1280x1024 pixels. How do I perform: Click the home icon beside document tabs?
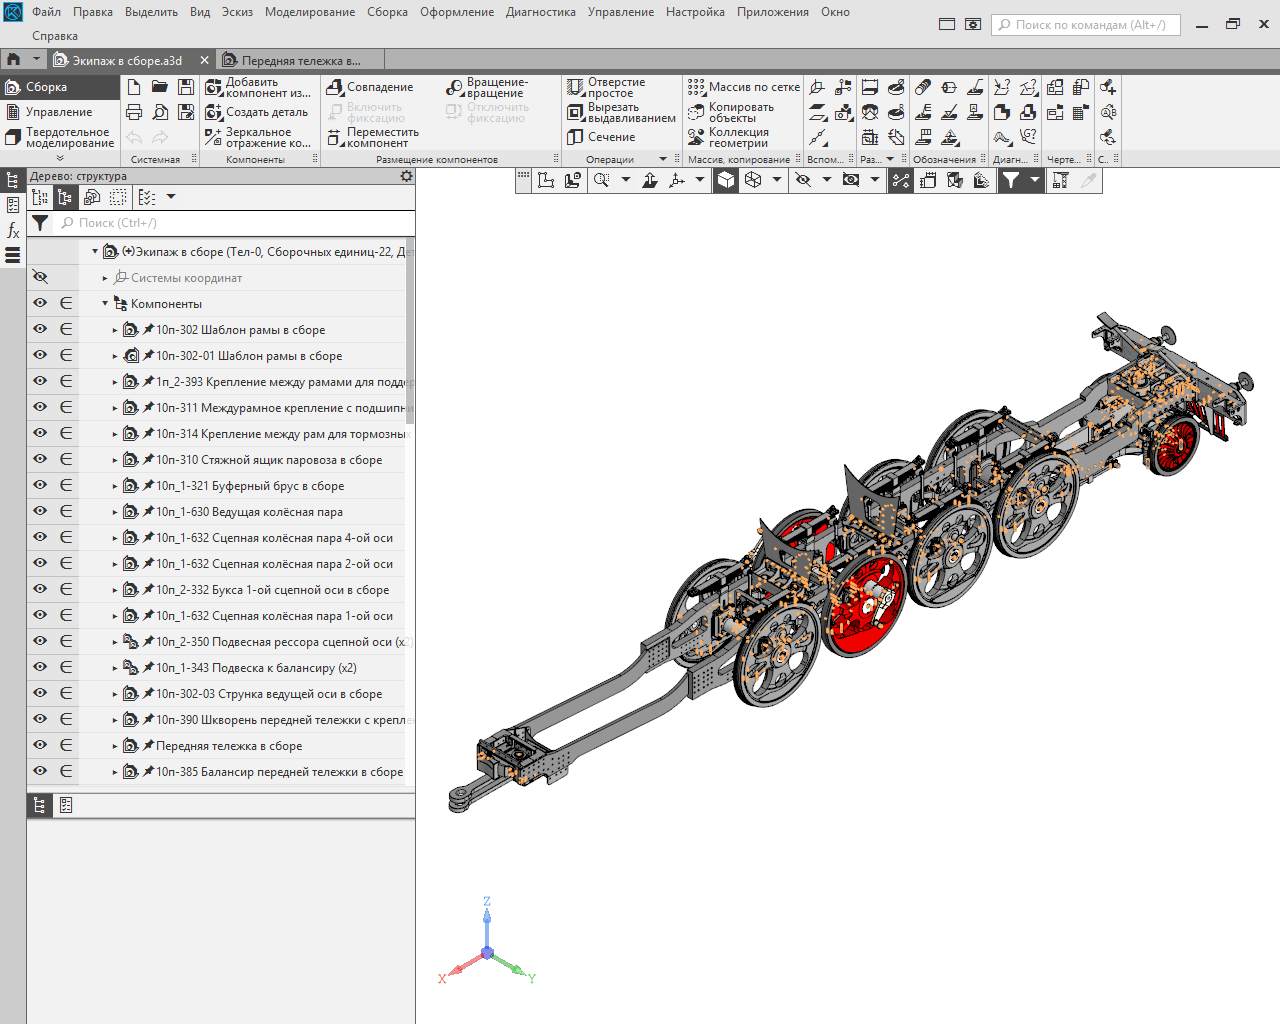(14, 60)
